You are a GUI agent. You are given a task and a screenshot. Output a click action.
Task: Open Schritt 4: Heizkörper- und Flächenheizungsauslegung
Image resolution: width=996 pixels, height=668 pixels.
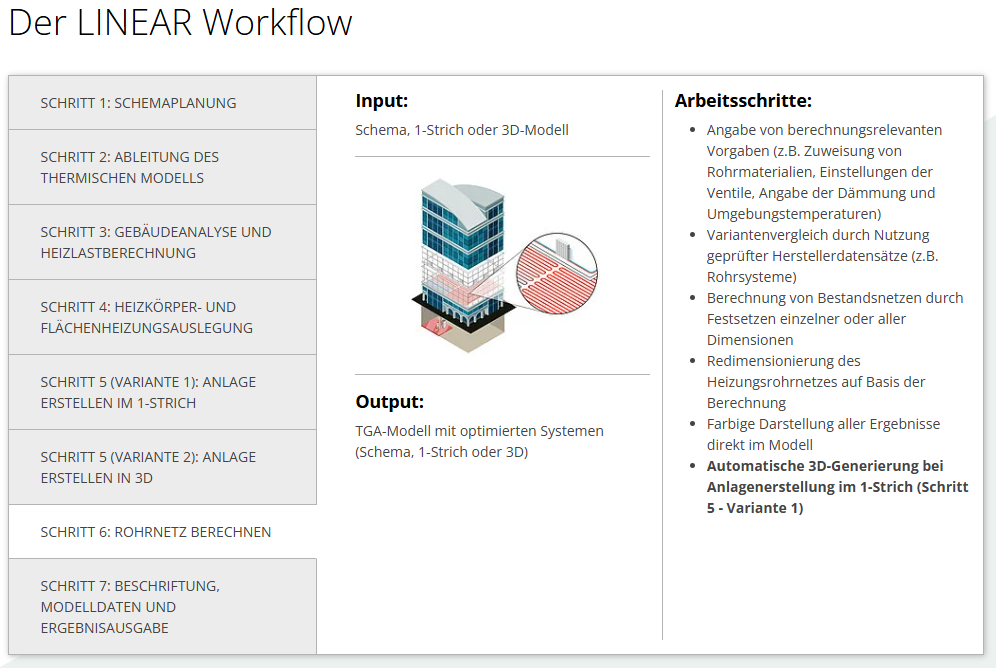pyautogui.click(x=146, y=317)
